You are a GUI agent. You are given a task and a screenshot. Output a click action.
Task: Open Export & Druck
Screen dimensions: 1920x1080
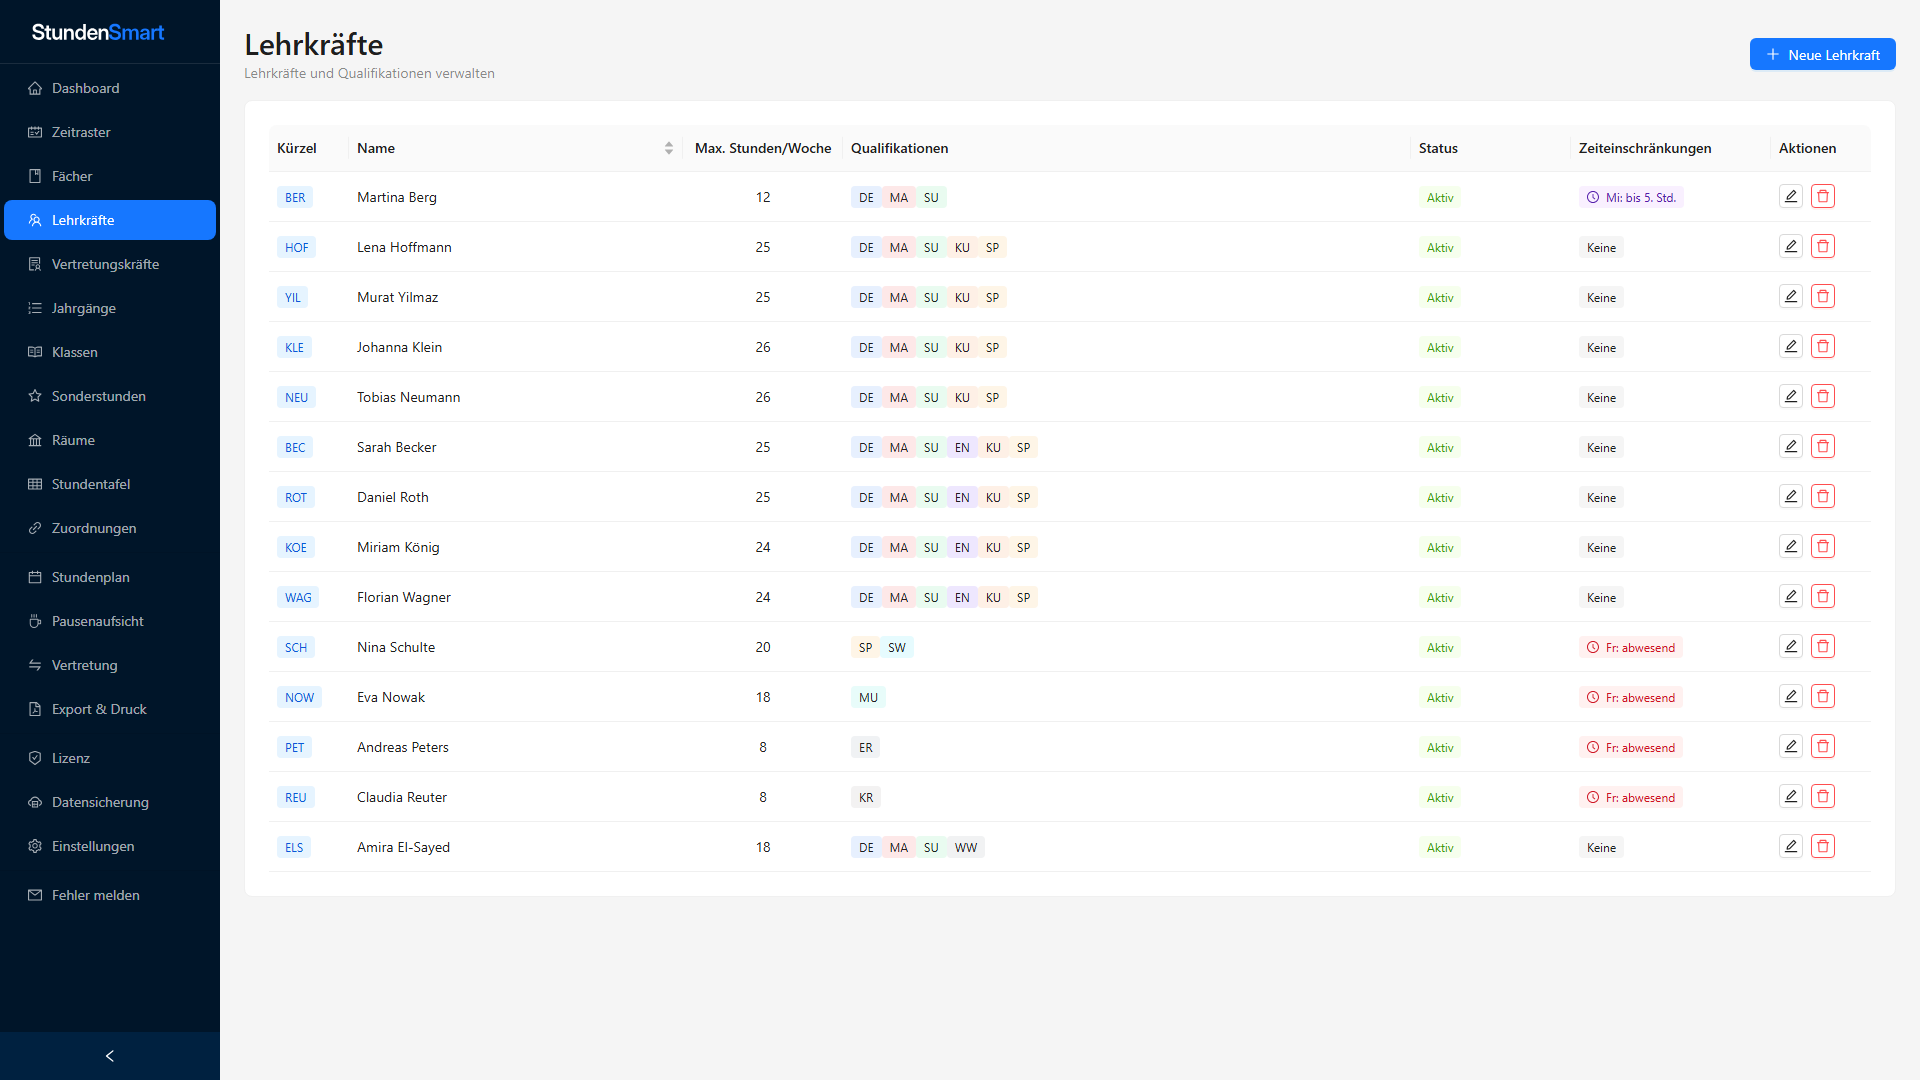pyautogui.click(x=110, y=709)
